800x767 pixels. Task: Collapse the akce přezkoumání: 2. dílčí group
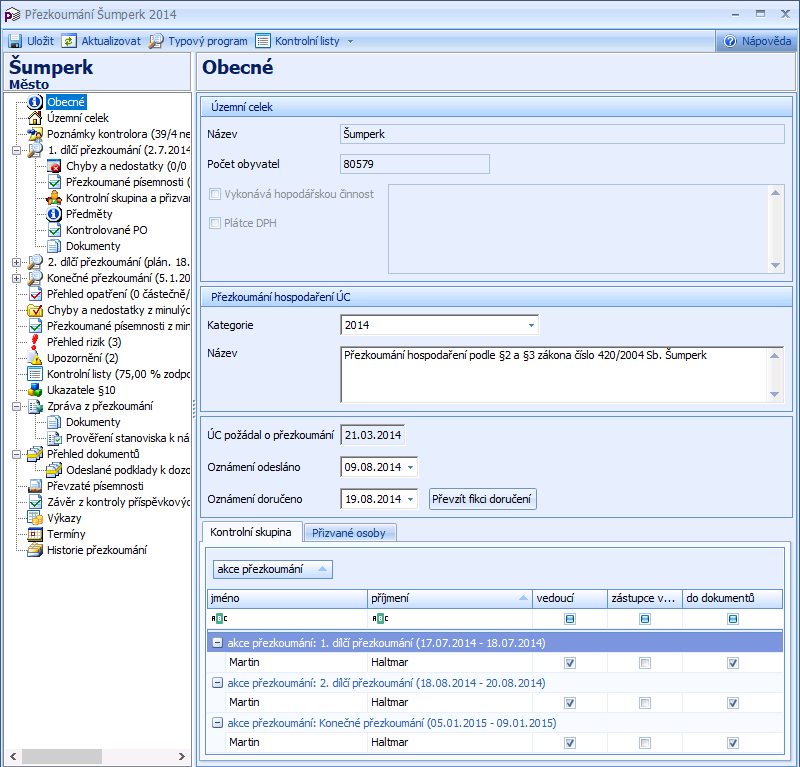[217, 682]
